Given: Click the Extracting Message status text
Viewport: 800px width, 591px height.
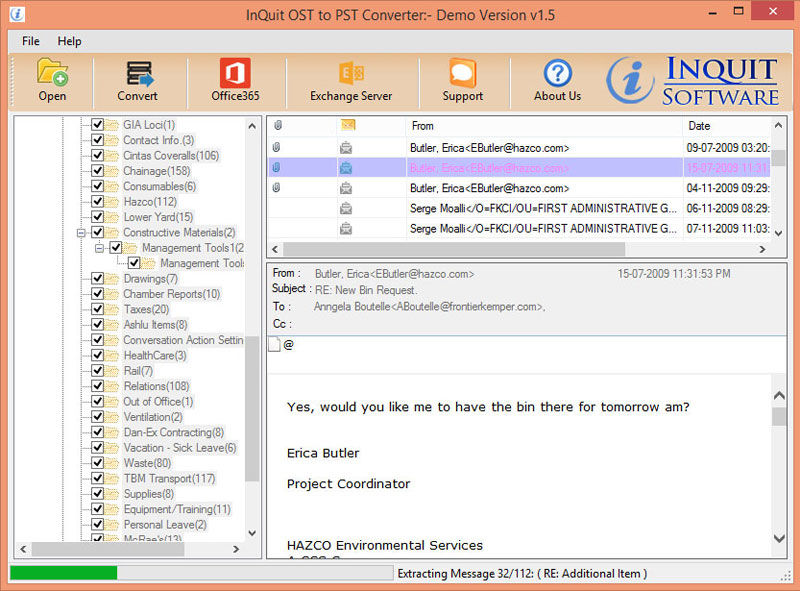Looking at the screenshot, I should [522, 573].
